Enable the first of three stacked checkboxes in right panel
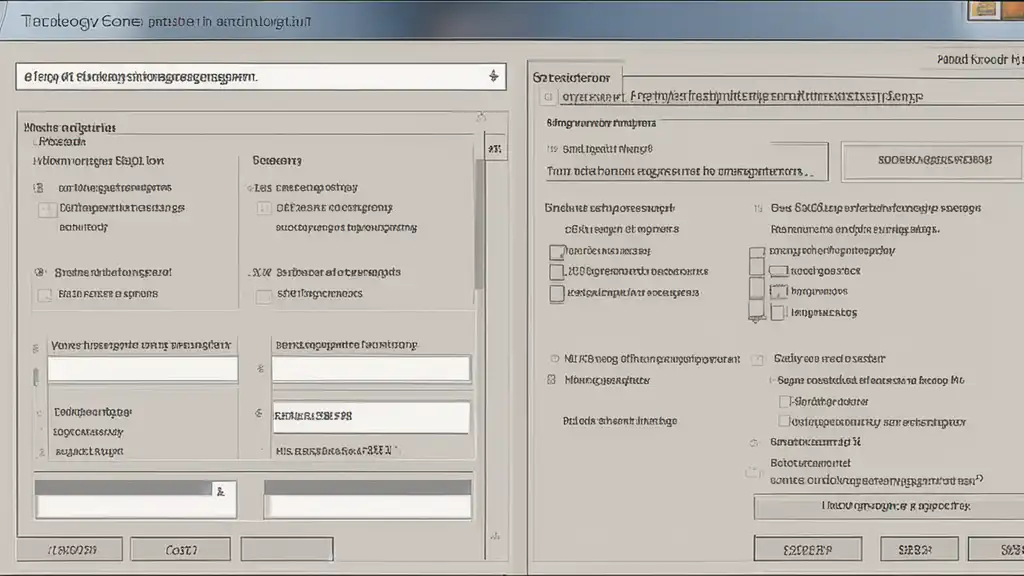This screenshot has width=1024, height=576. 557,251
